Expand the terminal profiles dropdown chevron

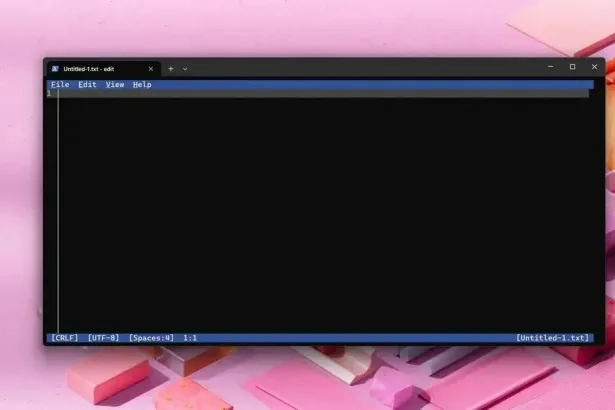(185, 69)
